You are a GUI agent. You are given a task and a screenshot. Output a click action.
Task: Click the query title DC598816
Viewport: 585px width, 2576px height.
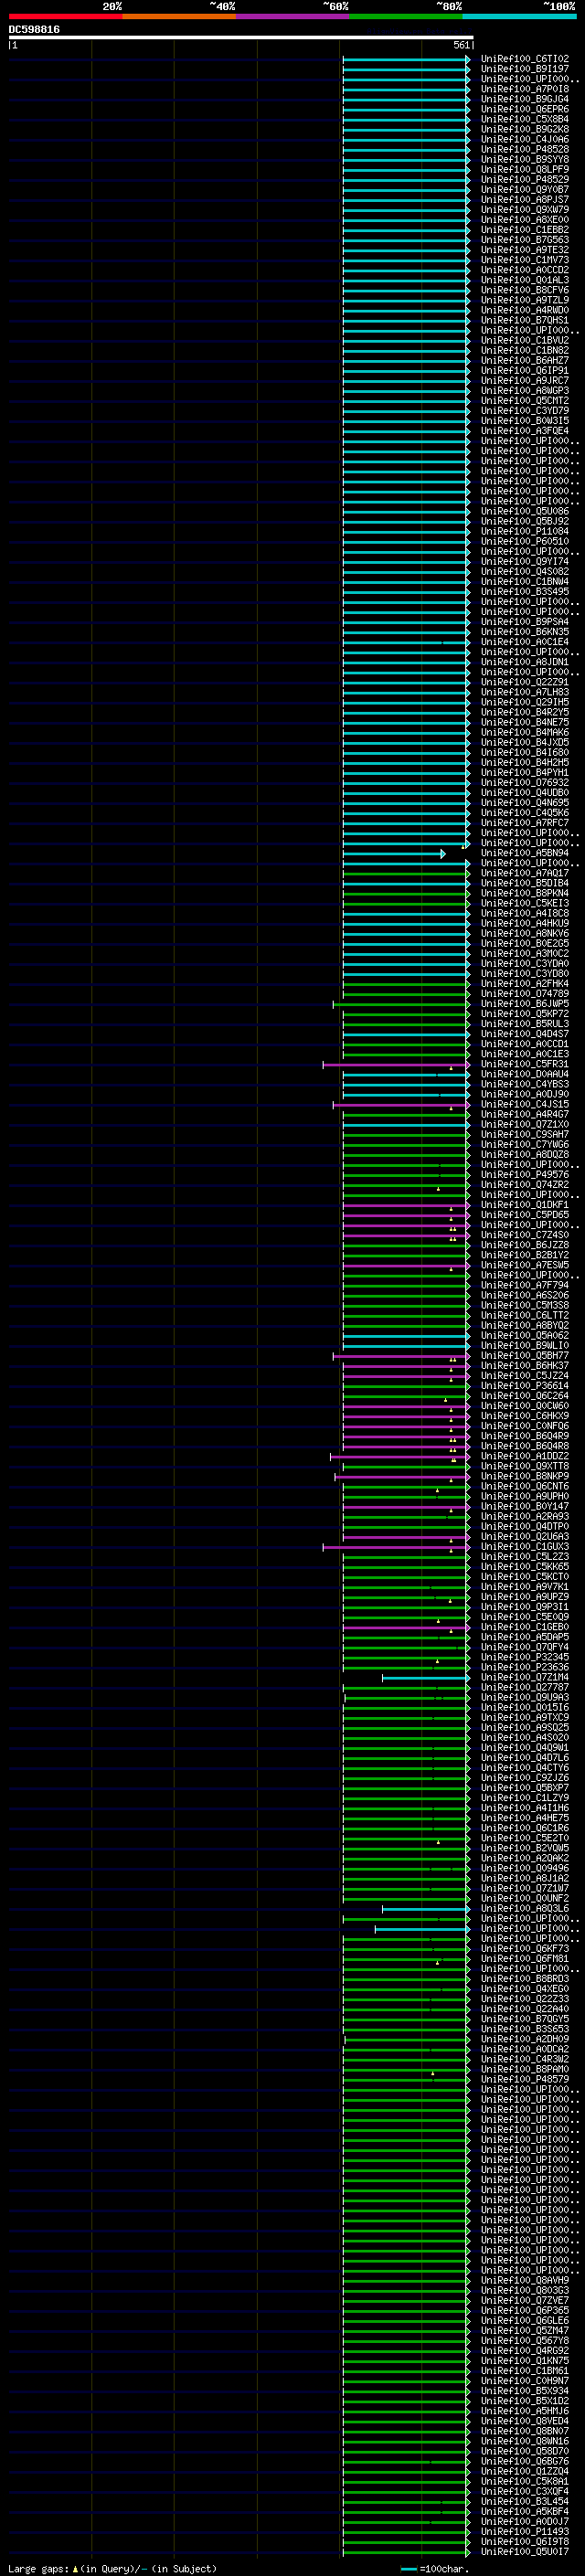(34, 29)
